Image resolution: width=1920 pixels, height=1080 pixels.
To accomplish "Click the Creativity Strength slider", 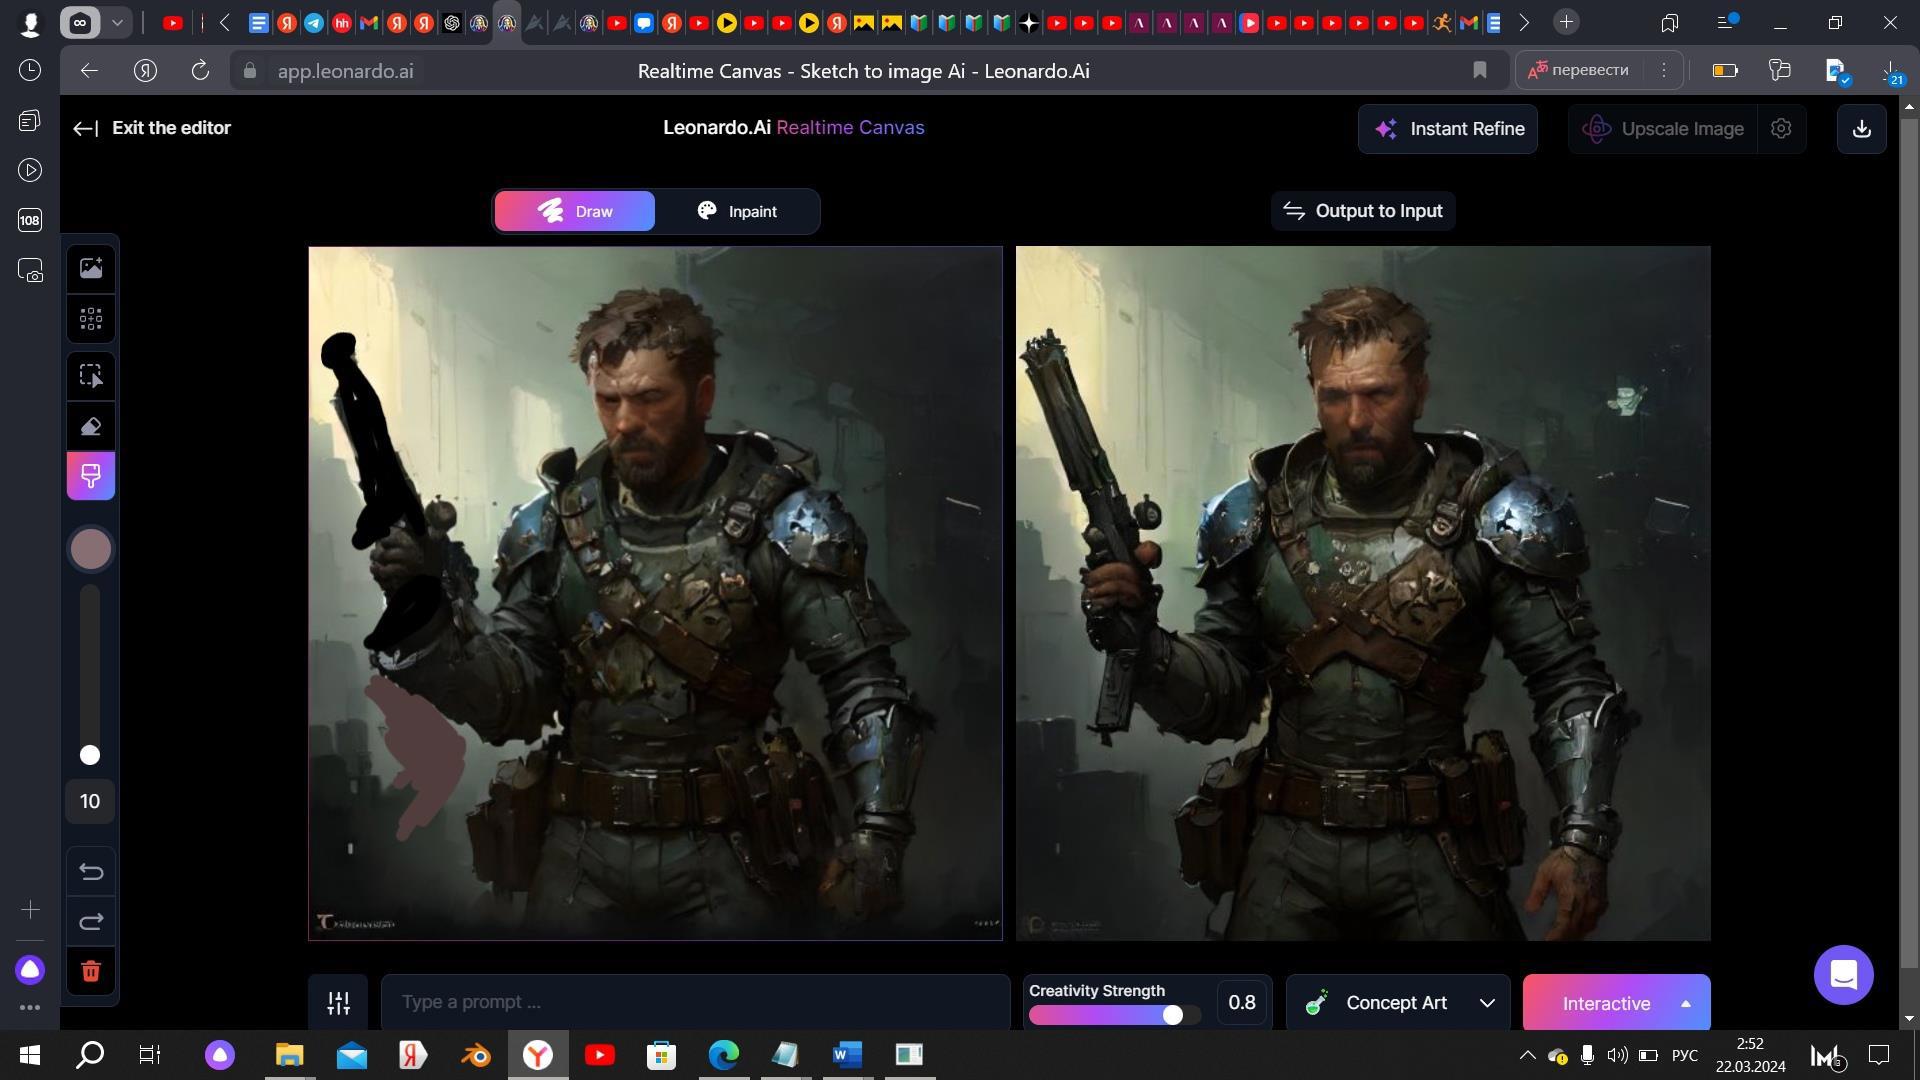I will point(1113,1015).
